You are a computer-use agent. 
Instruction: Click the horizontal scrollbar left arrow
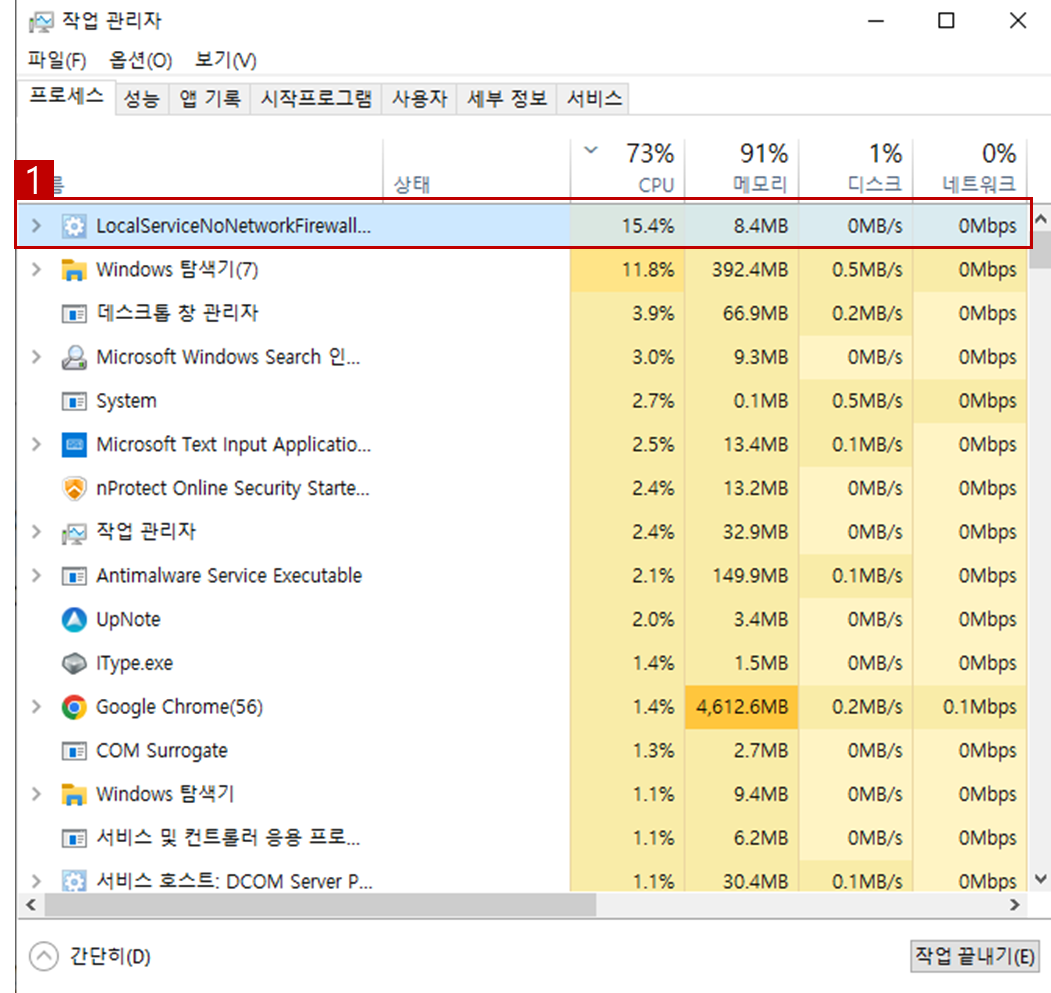pos(31,905)
